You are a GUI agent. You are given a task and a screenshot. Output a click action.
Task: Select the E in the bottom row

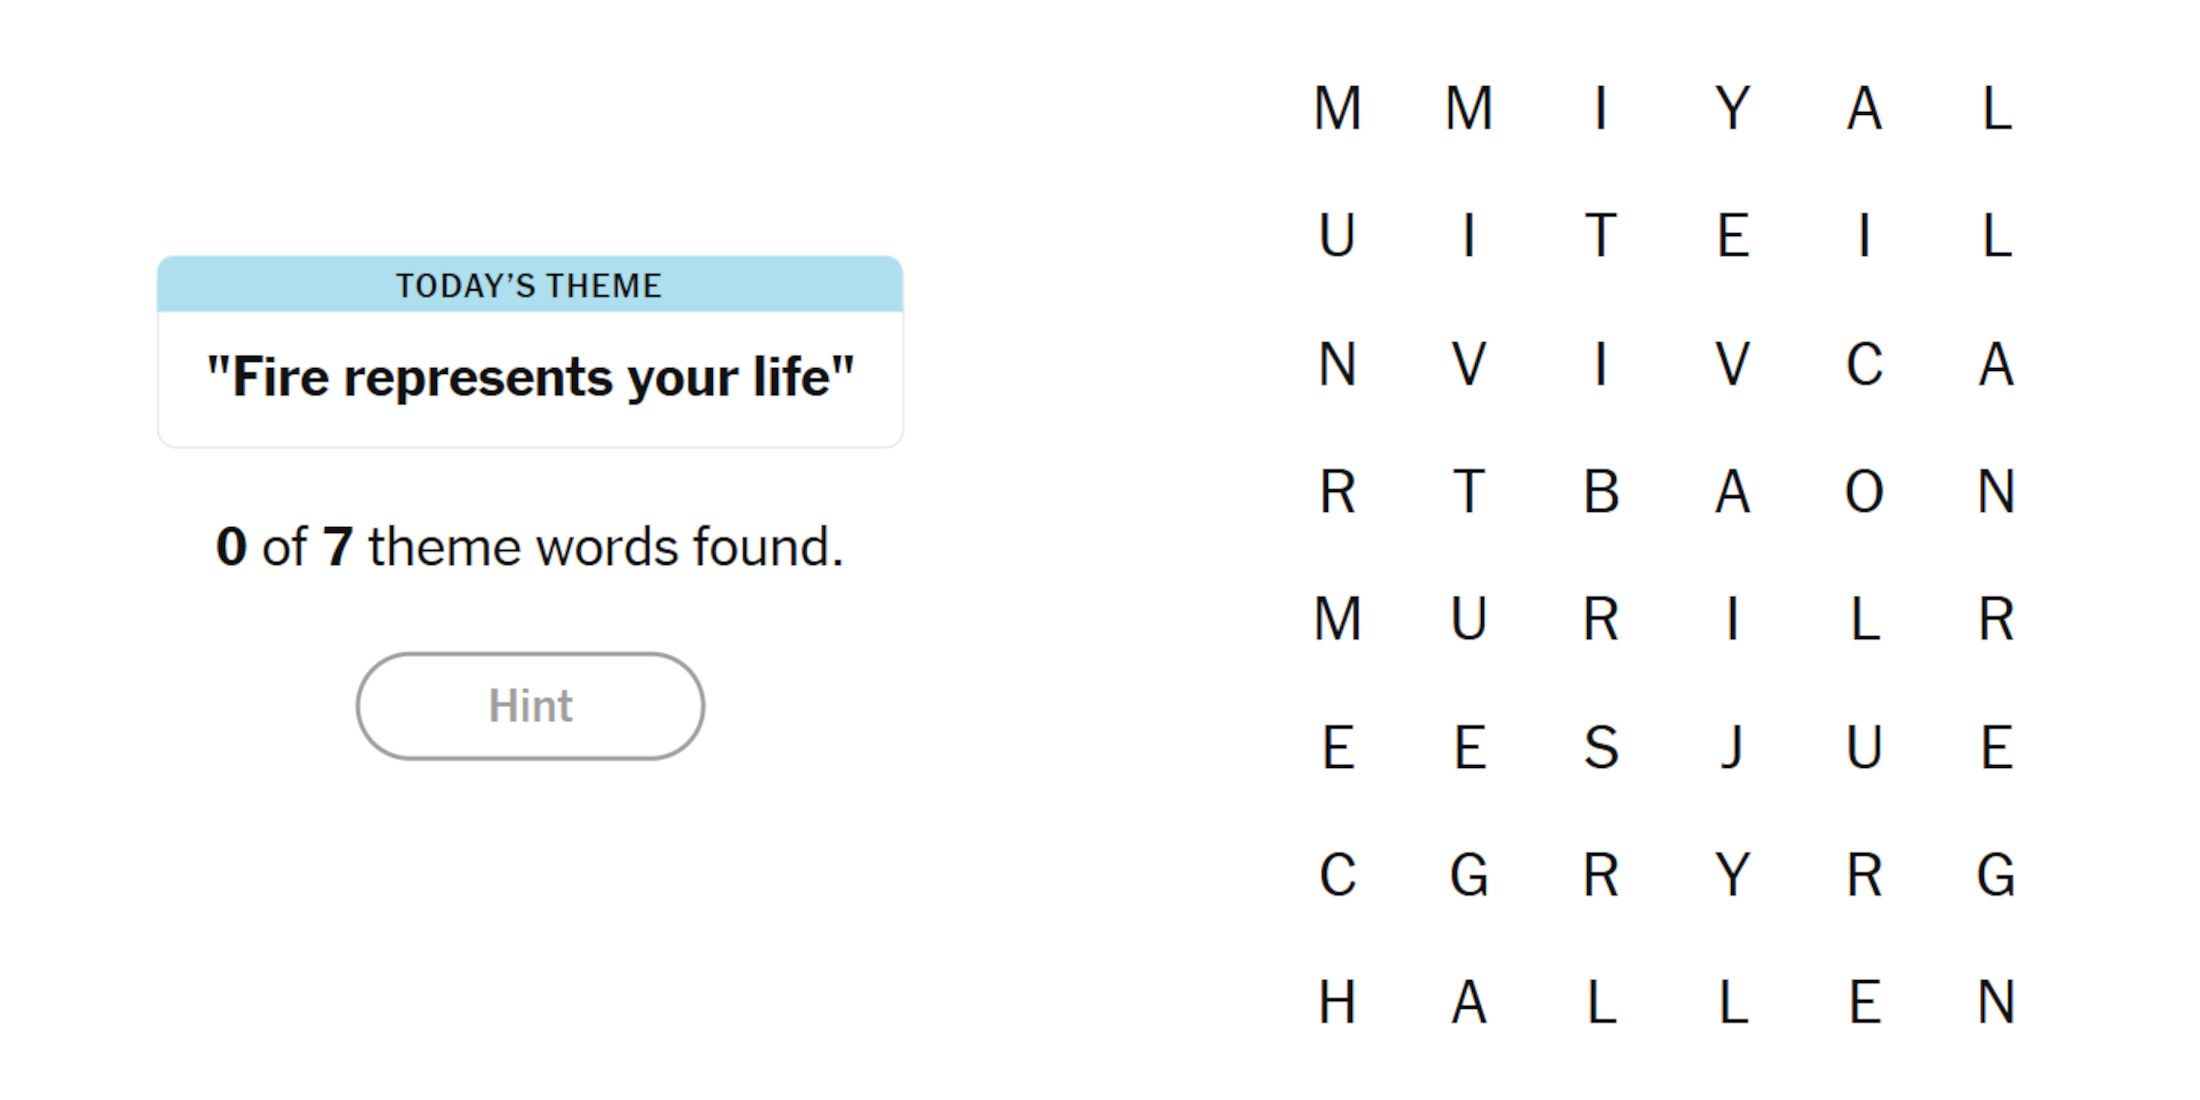coord(1864,1002)
